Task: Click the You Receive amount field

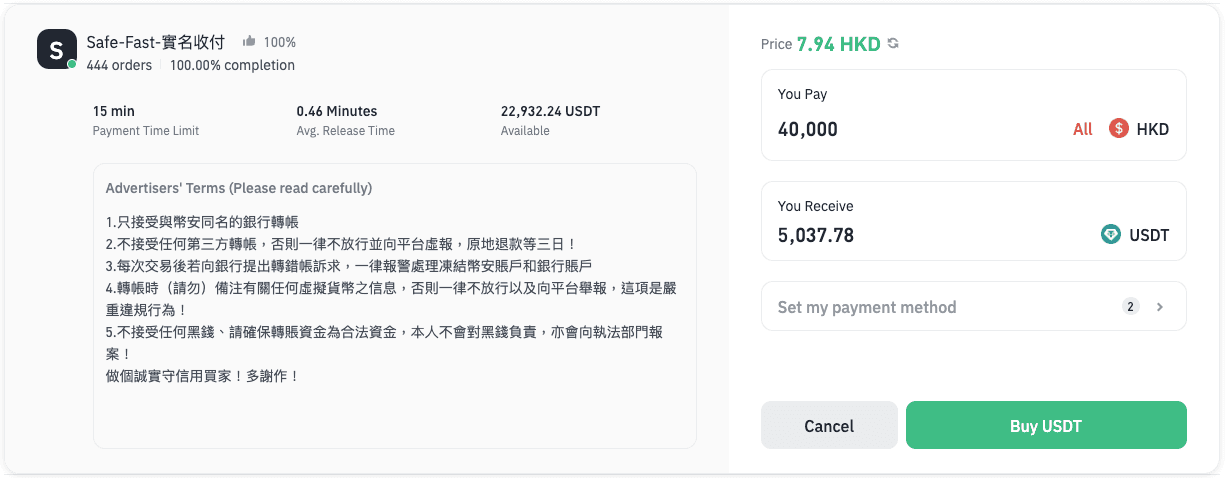Action: [974, 221]
